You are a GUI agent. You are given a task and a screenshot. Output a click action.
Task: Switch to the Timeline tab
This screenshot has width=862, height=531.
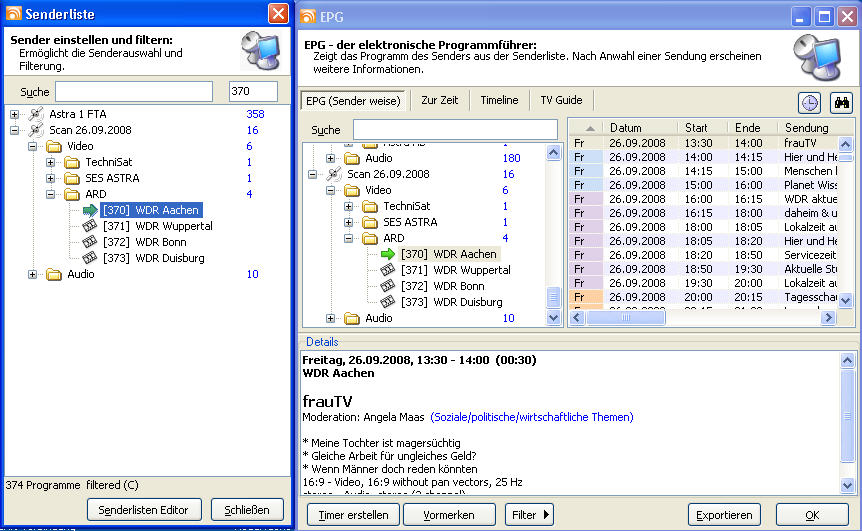[499, 100]
